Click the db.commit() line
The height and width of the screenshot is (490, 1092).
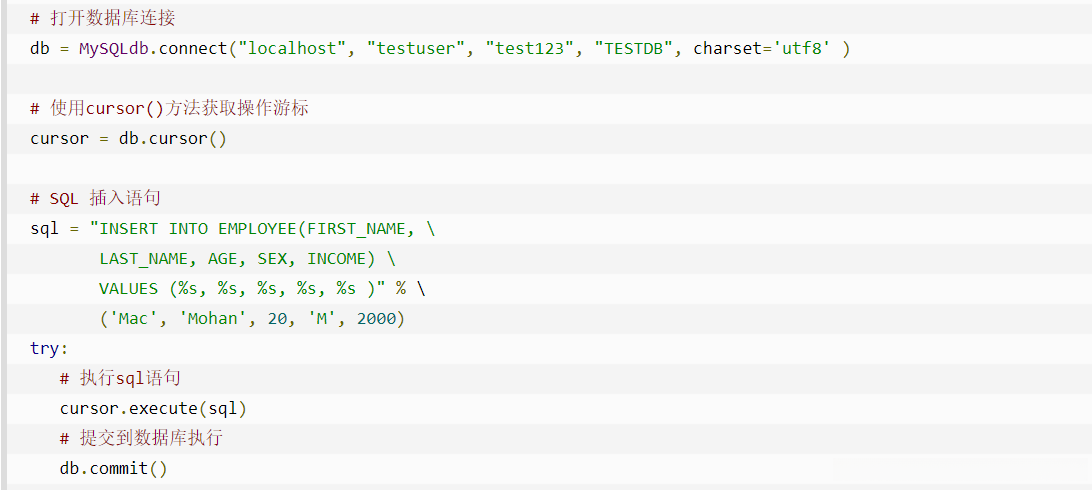[113, 468]
